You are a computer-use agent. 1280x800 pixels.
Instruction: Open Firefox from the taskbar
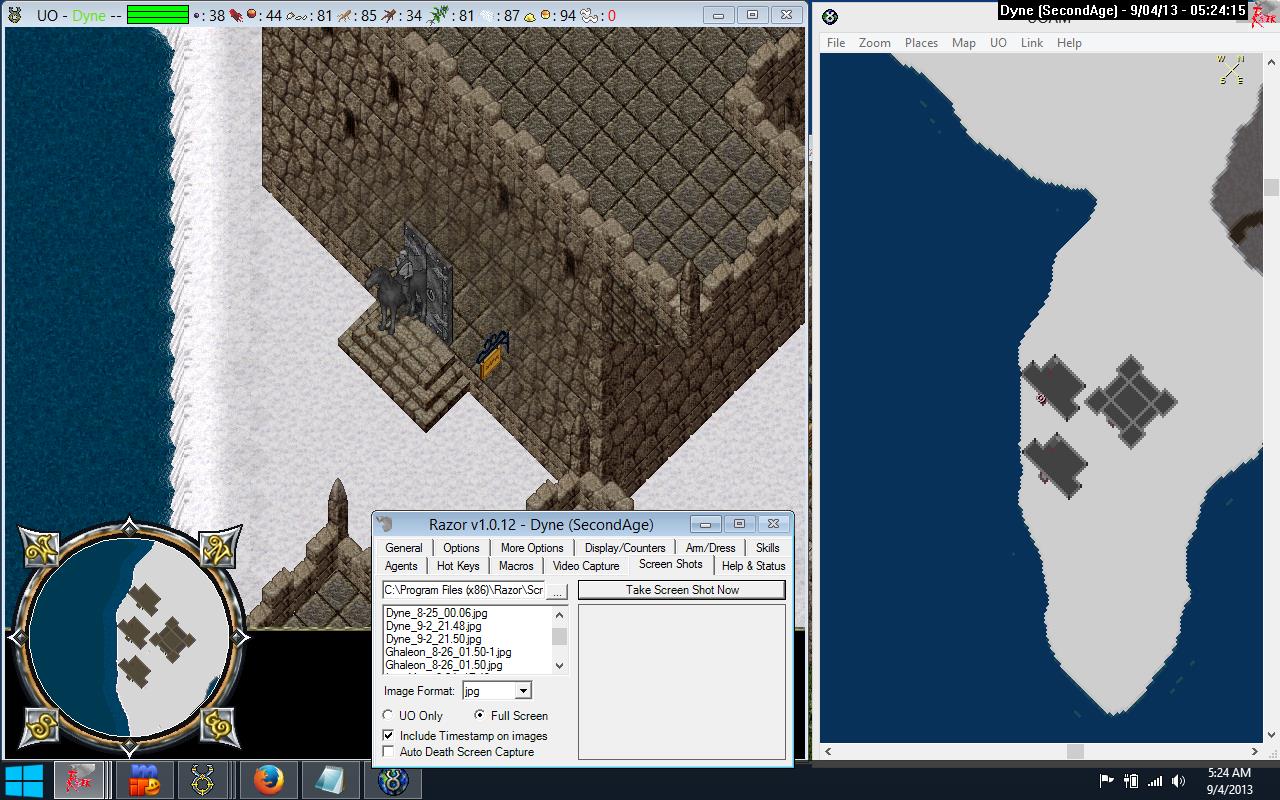(x=267, y=780)
